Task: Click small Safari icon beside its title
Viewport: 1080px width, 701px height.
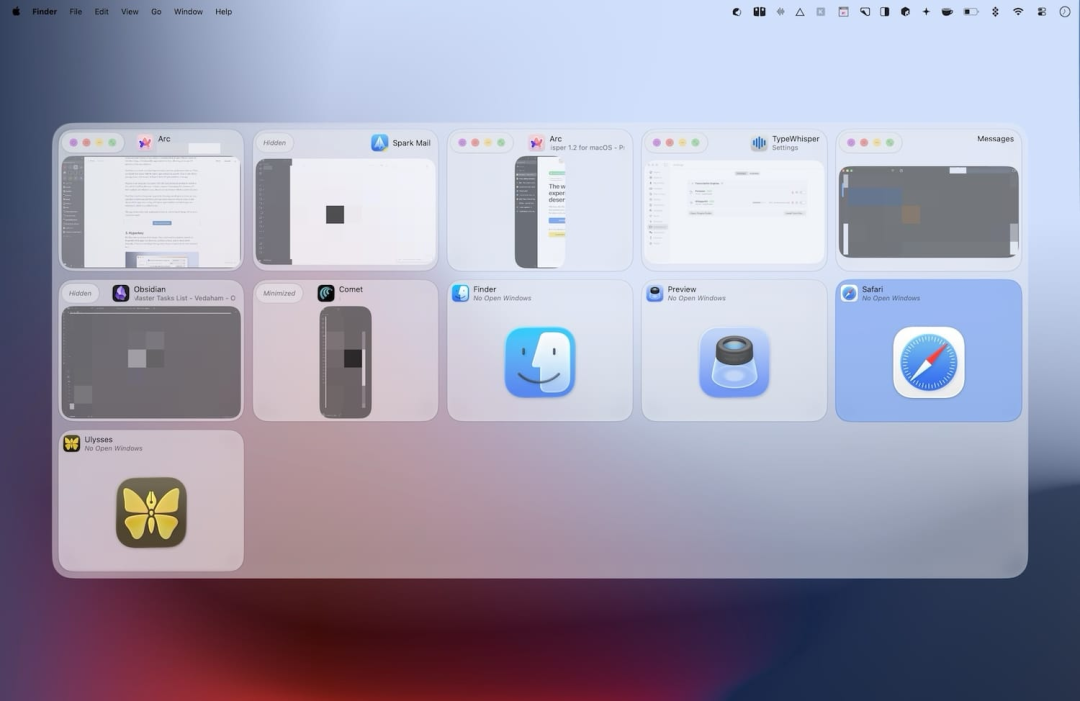Action: pyautogui.click(x=849, y=293)
